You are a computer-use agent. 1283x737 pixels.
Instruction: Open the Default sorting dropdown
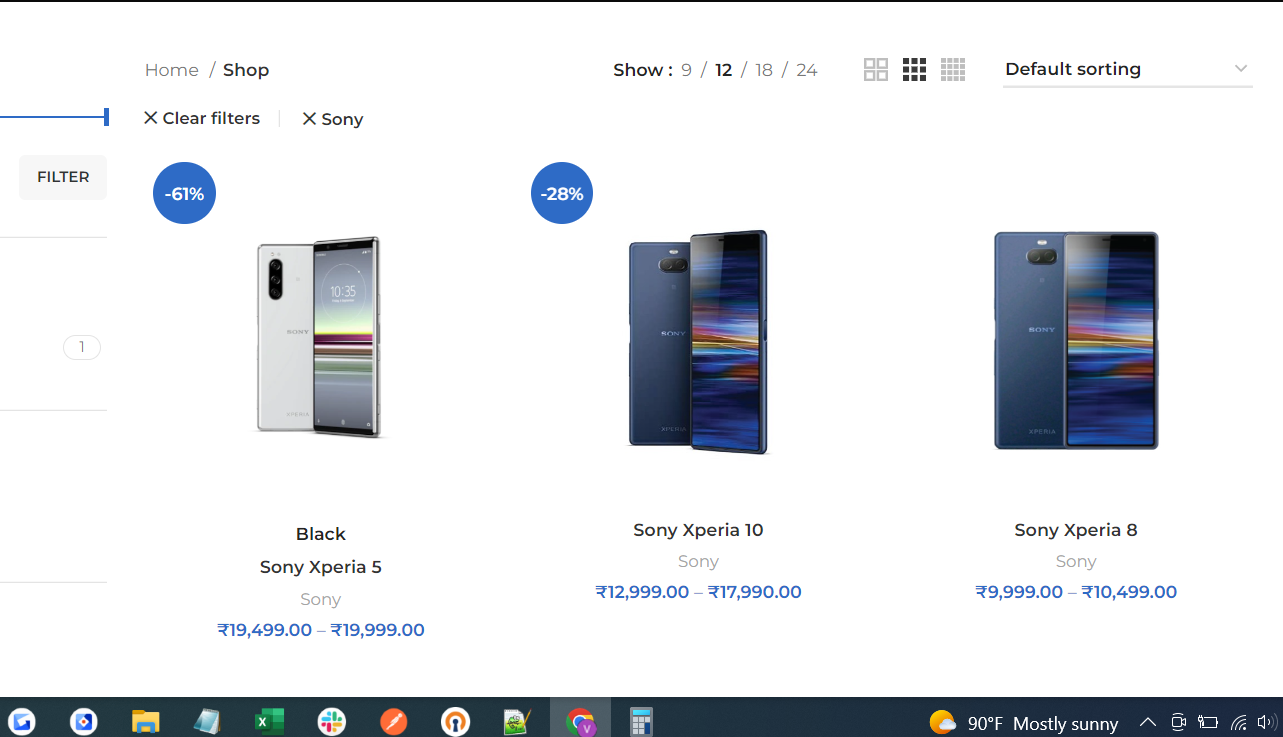pos(1127,69)
